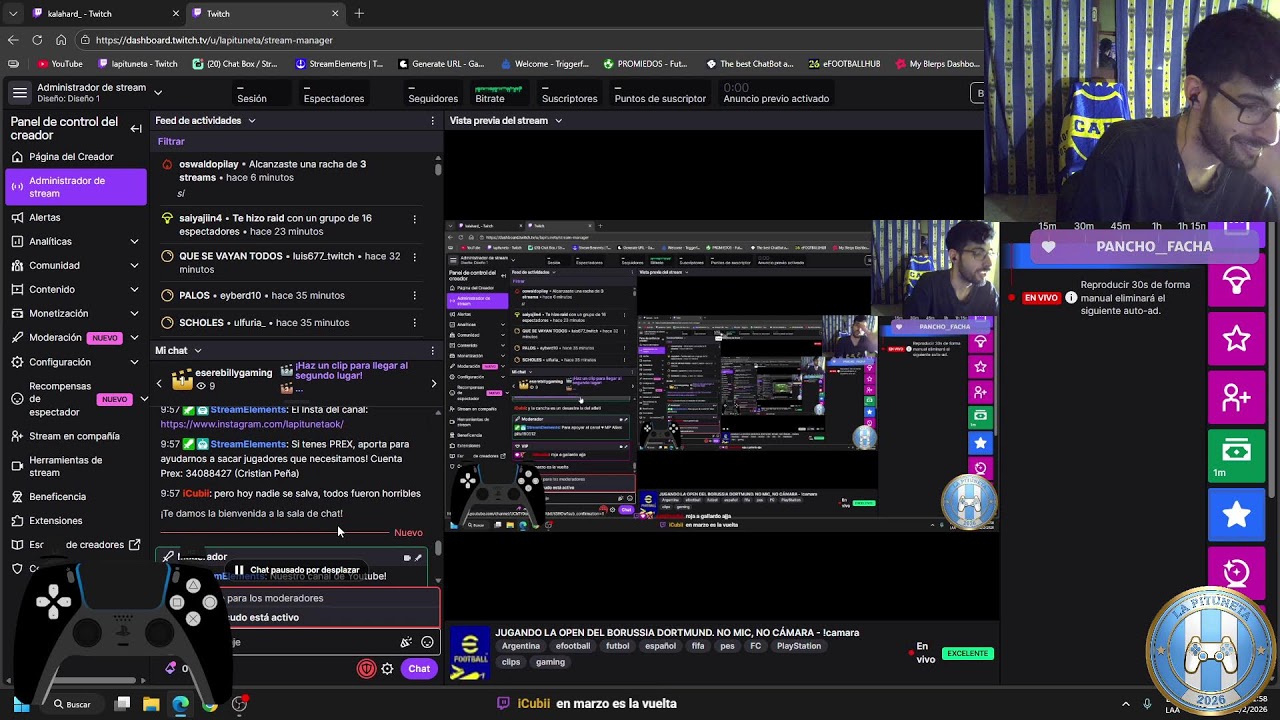Click the add-user quick action button
The width and height of the screenshot is (1280, 720).
(1236, 398)
